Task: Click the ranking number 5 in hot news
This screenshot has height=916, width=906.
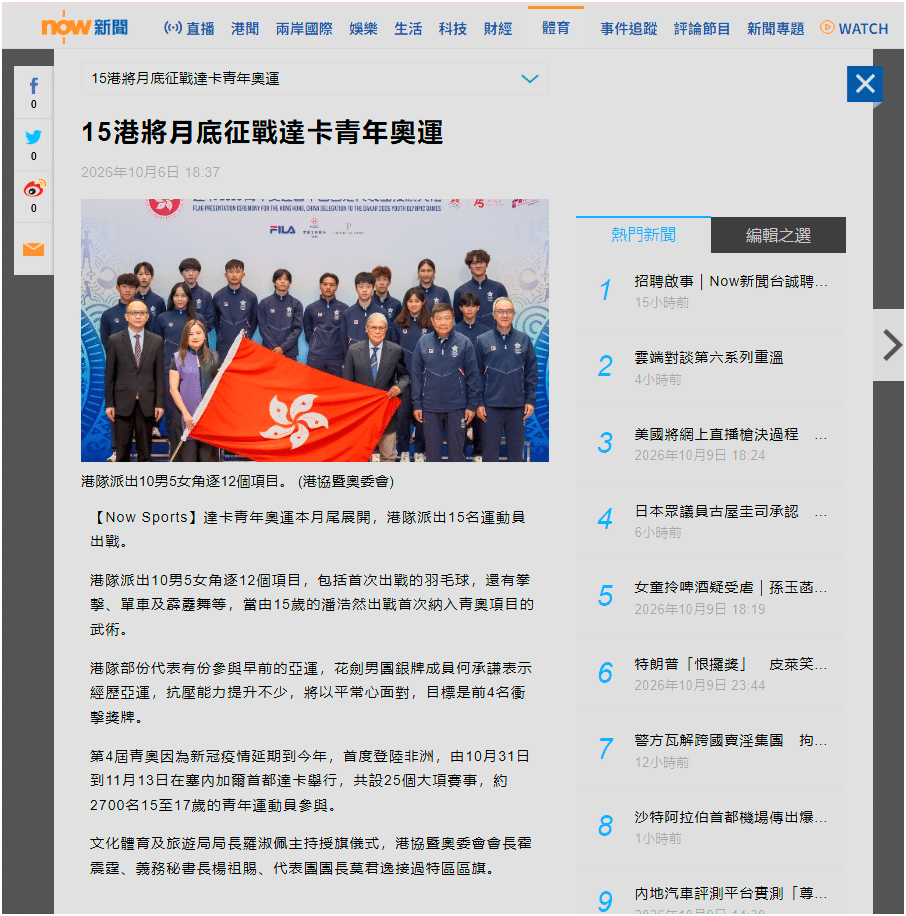Action: (606, 596)
